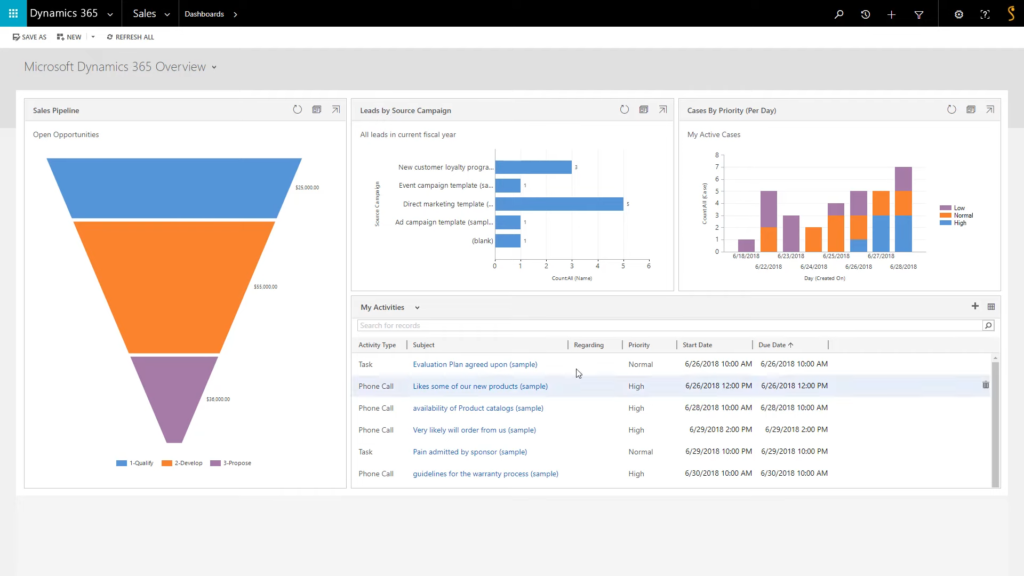Add a new activity in My Activities
1024x576 pixels.
(x=975, y=306)
